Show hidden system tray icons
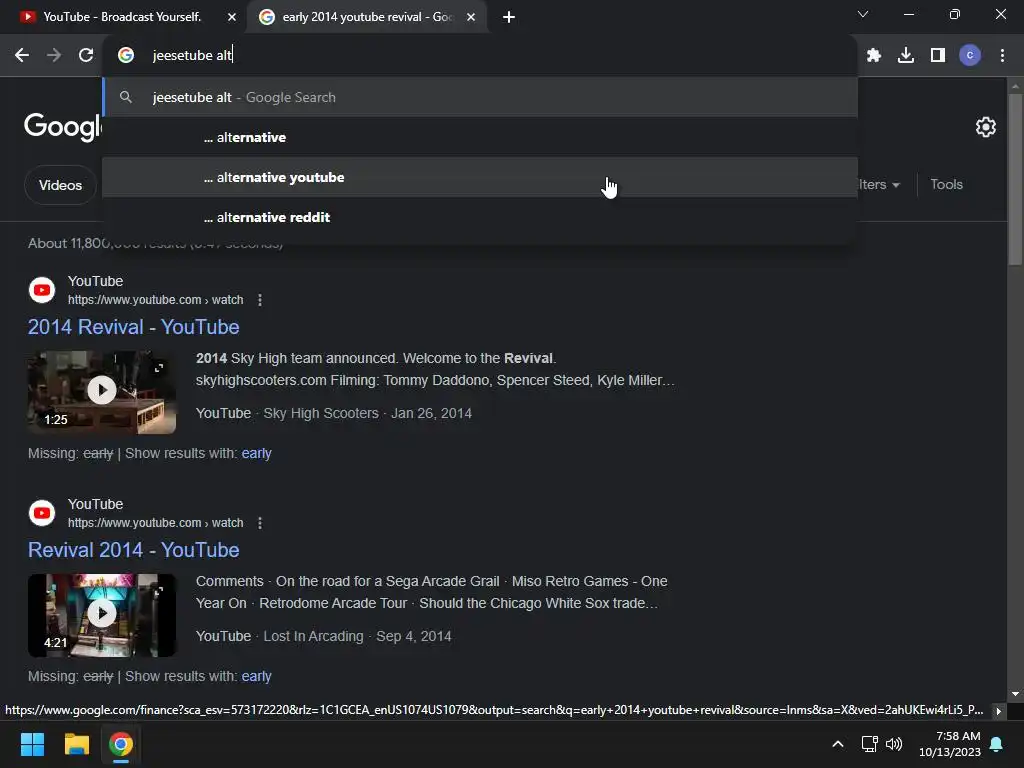 [x=838, y=744]
